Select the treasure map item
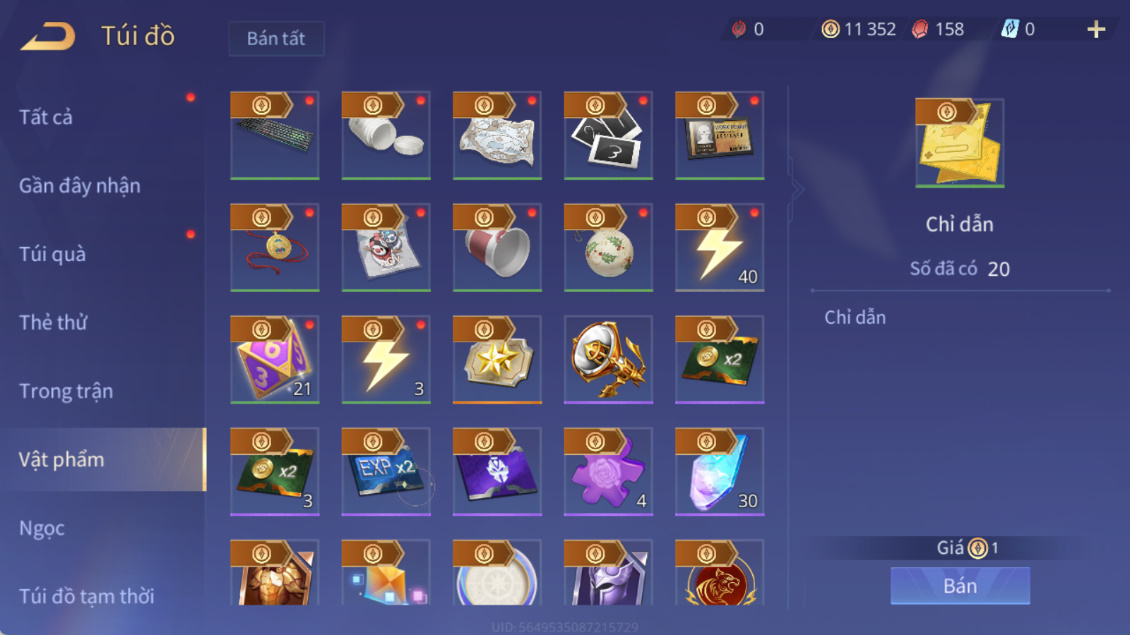The image size is (1130, 635). coord(497,136)
